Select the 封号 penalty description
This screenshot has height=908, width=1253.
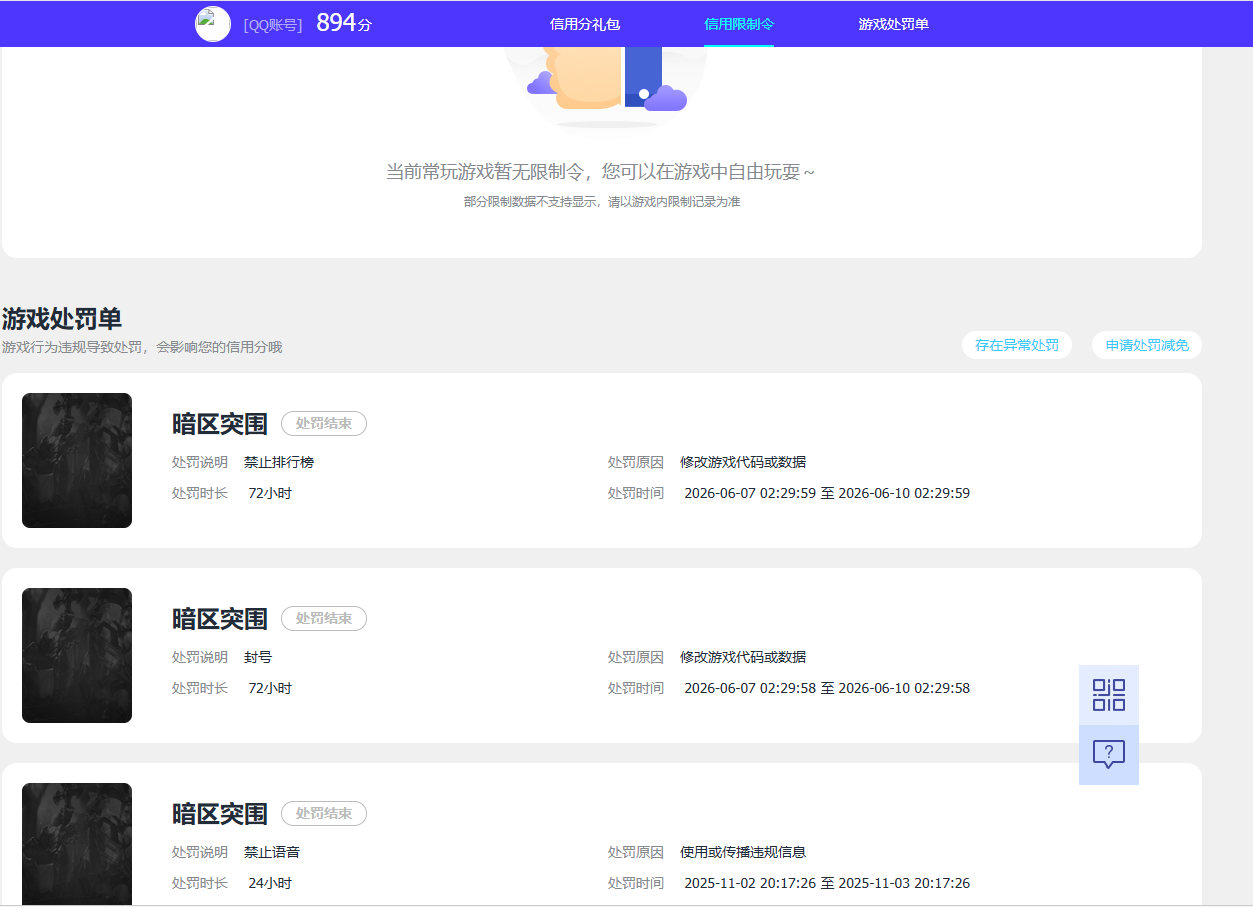click(x=258, y=657)
